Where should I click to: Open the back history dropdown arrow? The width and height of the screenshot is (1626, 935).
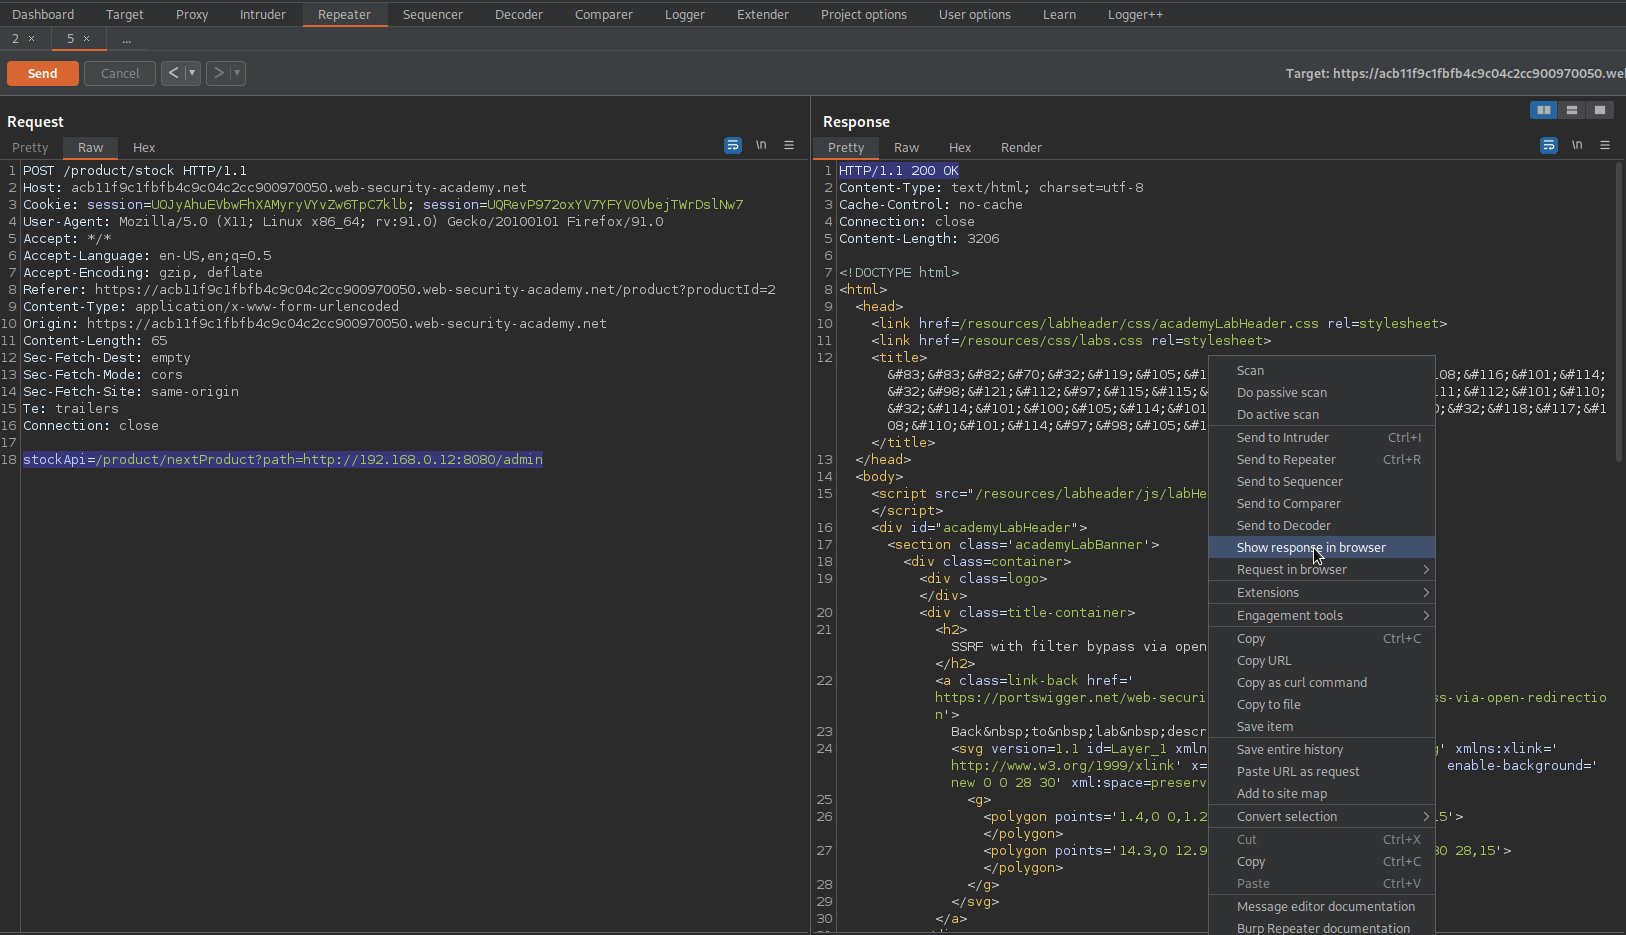[192, 73]
